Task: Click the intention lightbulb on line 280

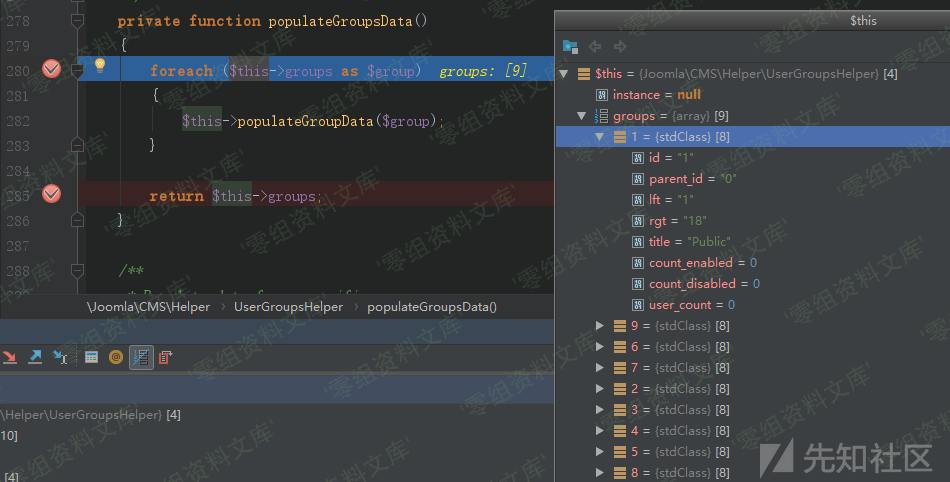Action: (x=100, y=66)
